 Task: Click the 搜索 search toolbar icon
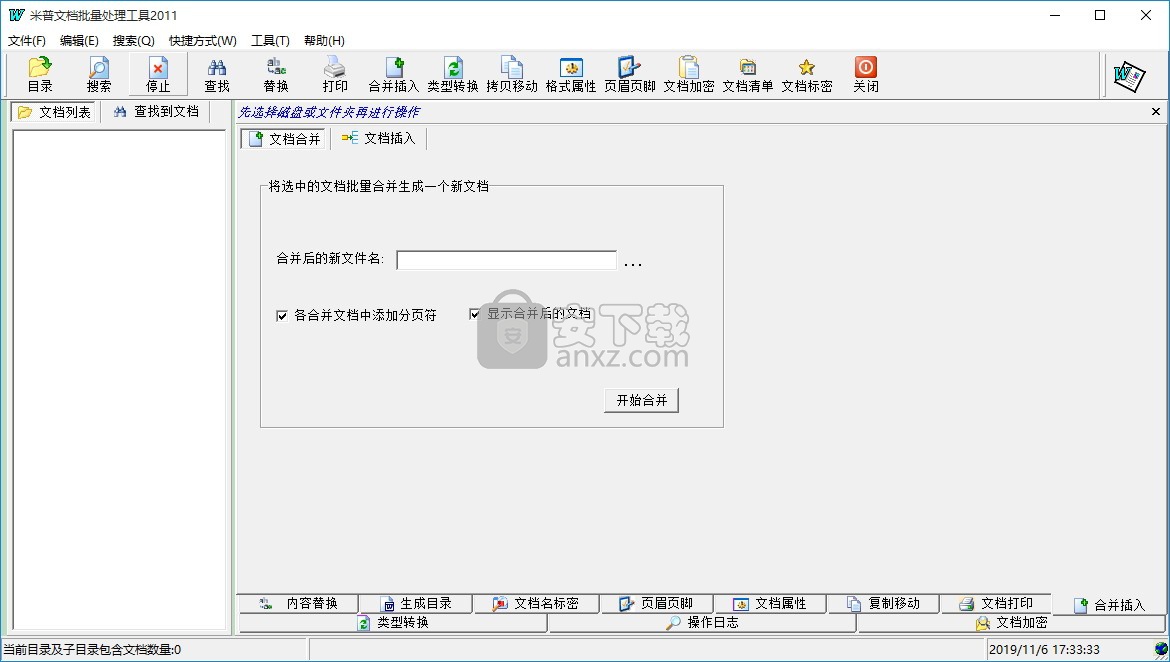click(x=98, y=75)
